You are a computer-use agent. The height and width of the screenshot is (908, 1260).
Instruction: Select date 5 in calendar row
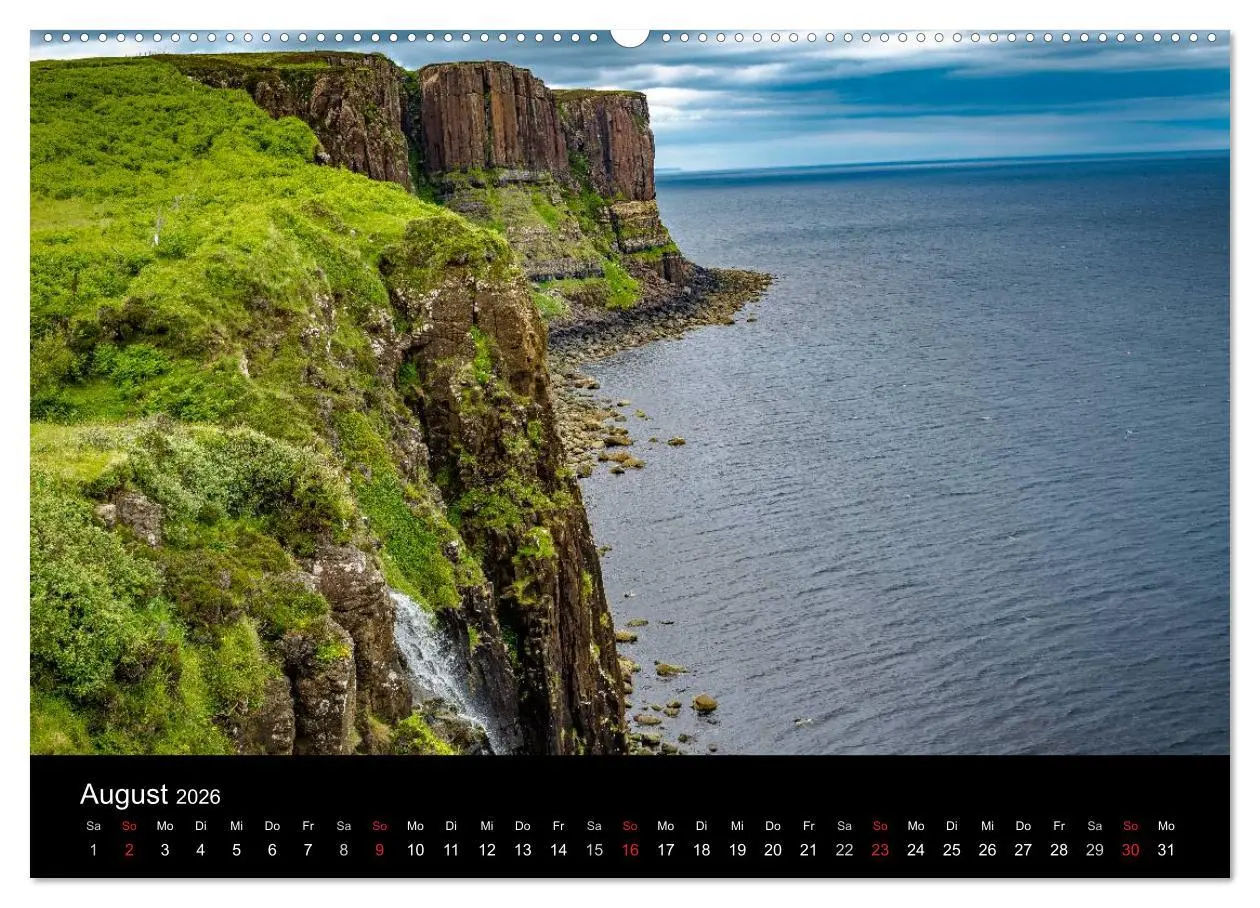tap(236, 850)
